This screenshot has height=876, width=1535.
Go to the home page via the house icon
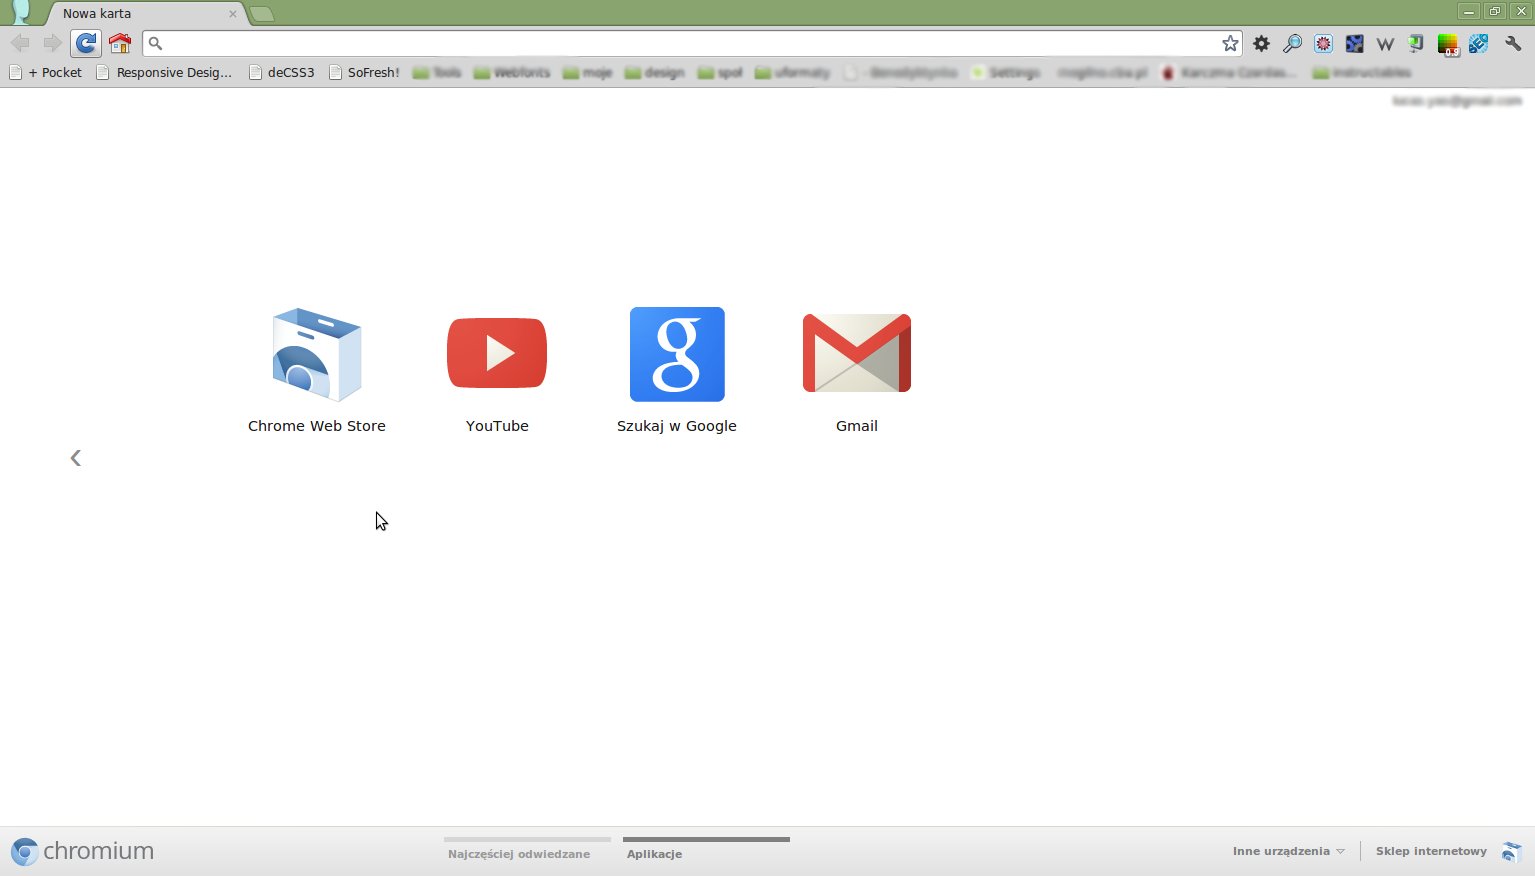pyautogui.click(x=120, y=43)
